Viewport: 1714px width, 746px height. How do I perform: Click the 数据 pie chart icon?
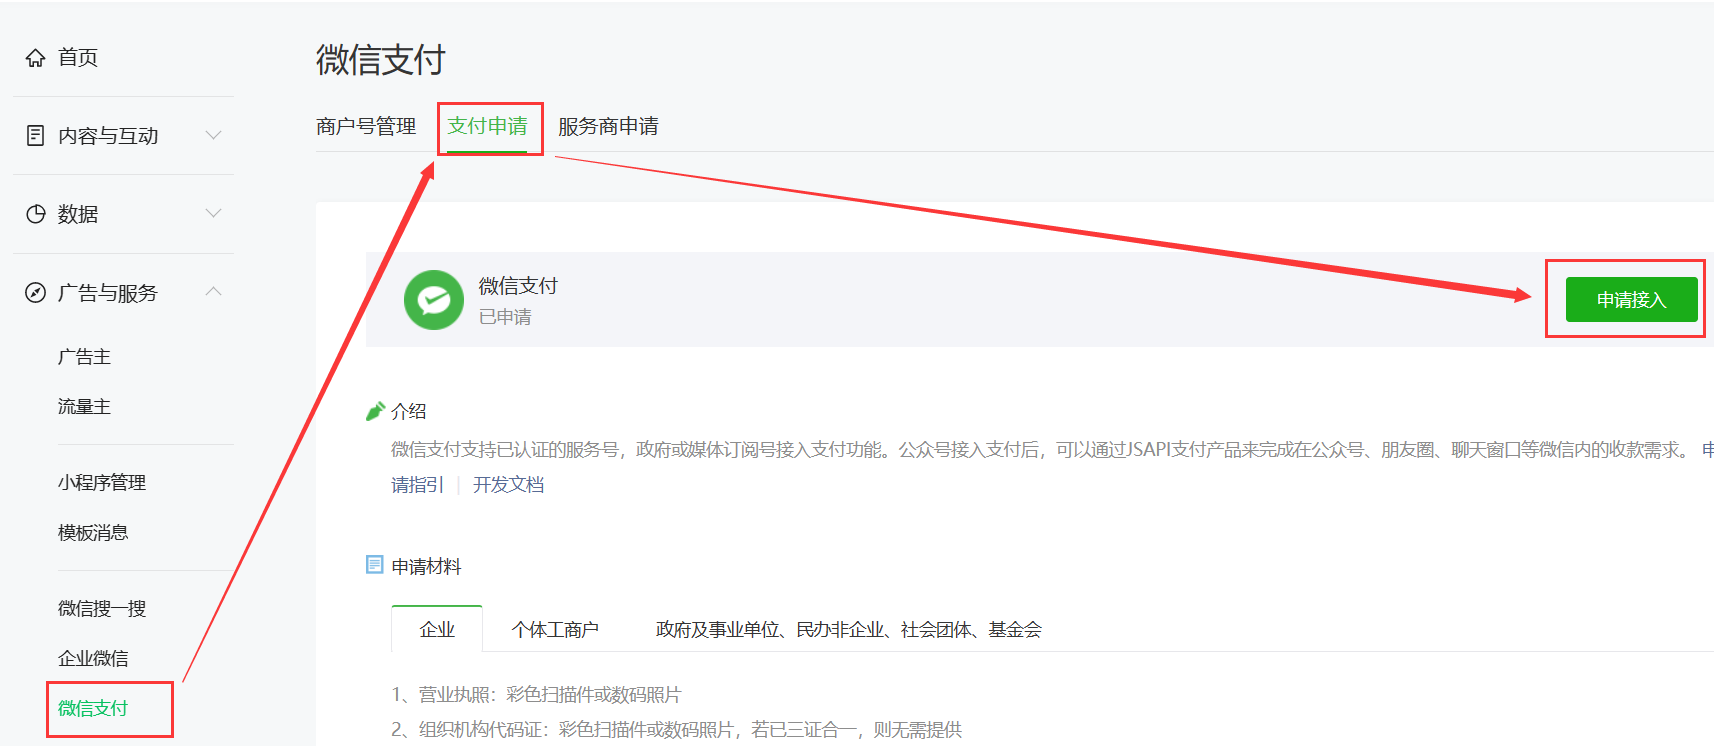pos(36,214)
